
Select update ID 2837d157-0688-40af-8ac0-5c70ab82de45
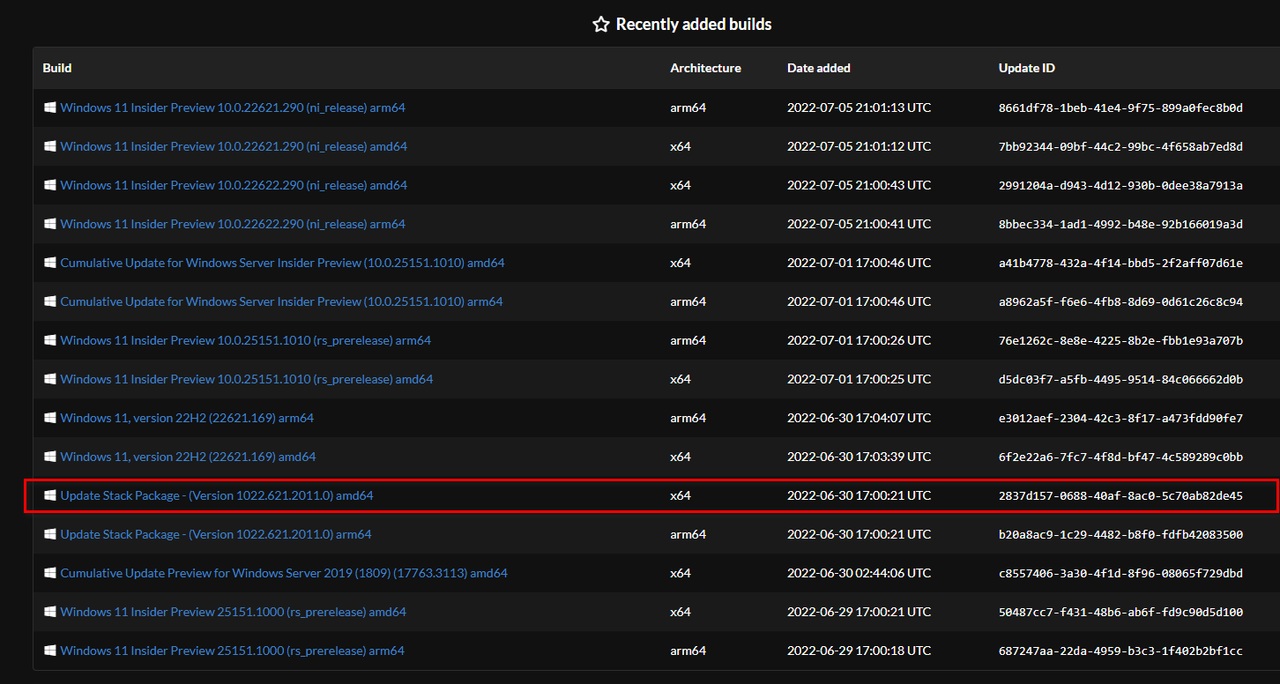tap(1121, 495)
